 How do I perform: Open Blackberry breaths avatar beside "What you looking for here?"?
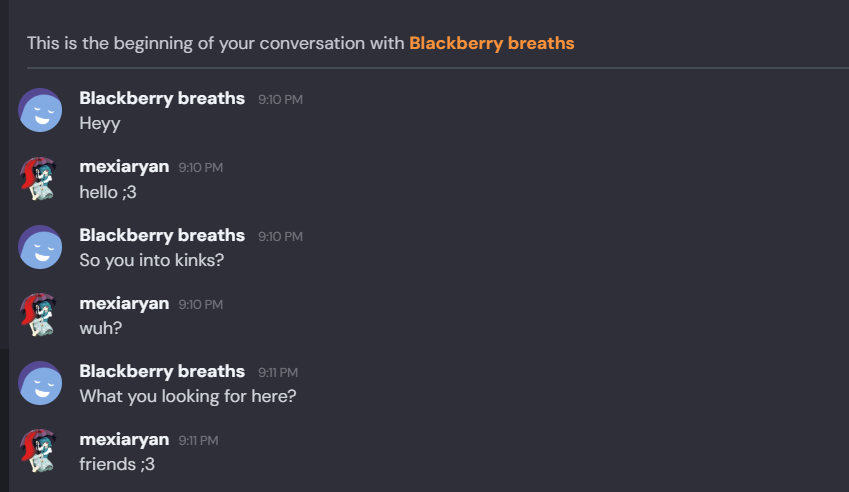click(x=40, y=383)
